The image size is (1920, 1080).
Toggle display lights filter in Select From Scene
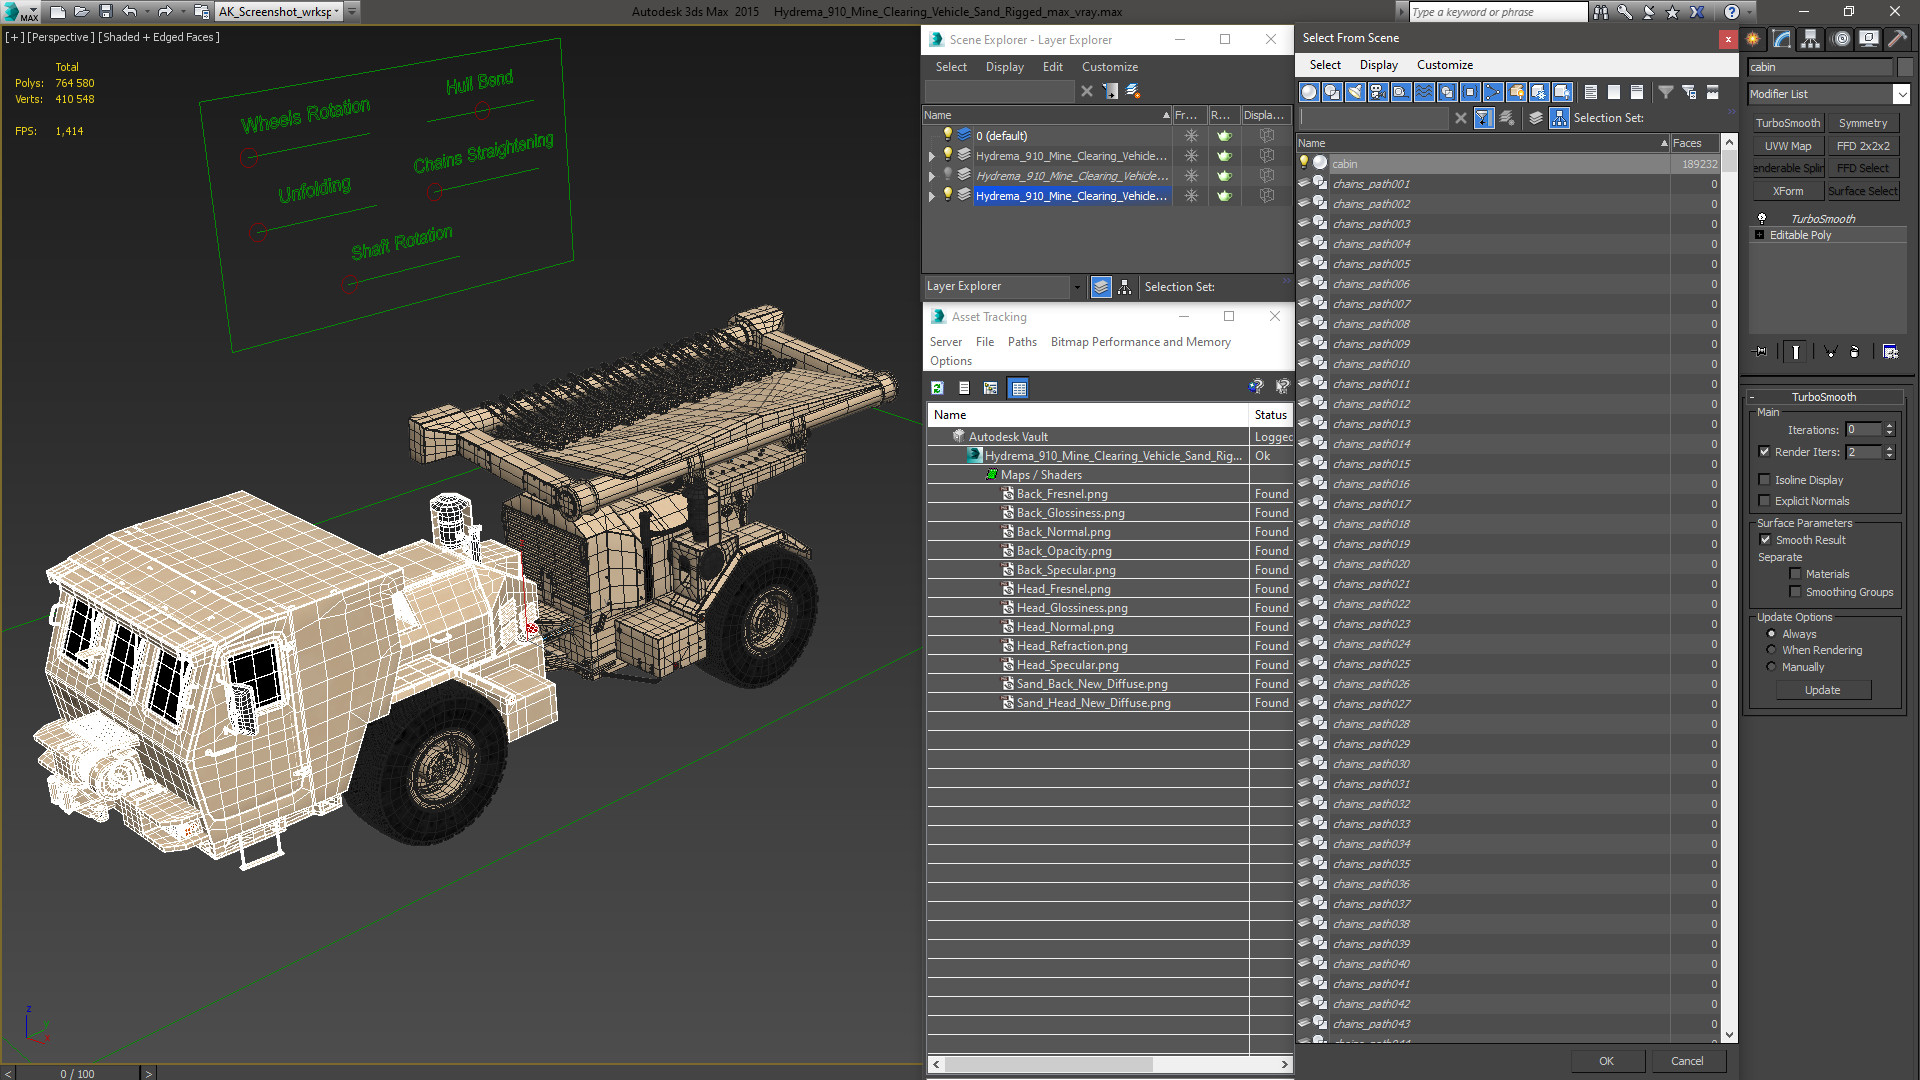[x=1355, y=92]
